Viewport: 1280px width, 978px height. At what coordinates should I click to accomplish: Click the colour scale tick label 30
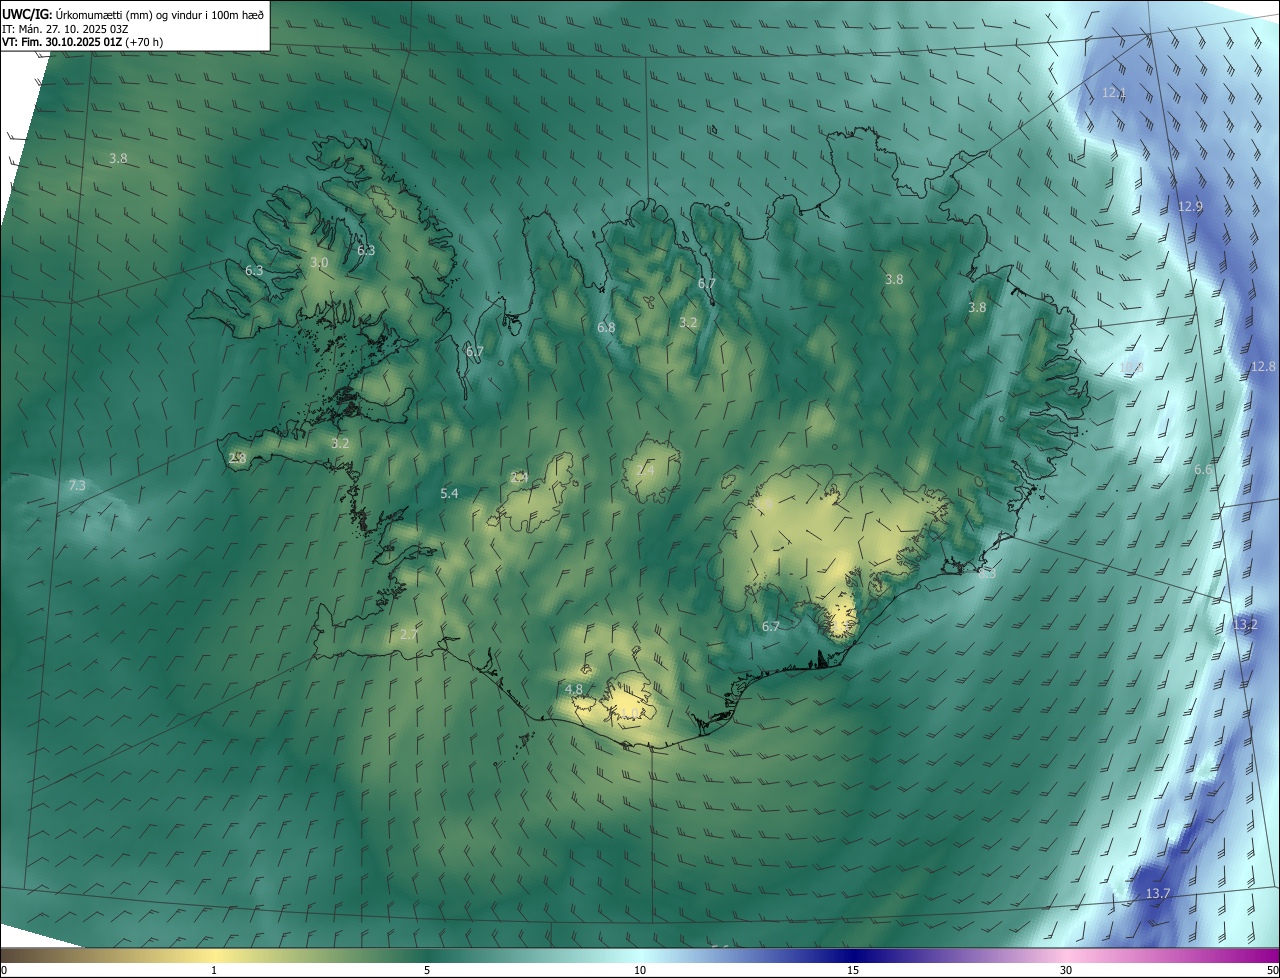pos(1066,970)
